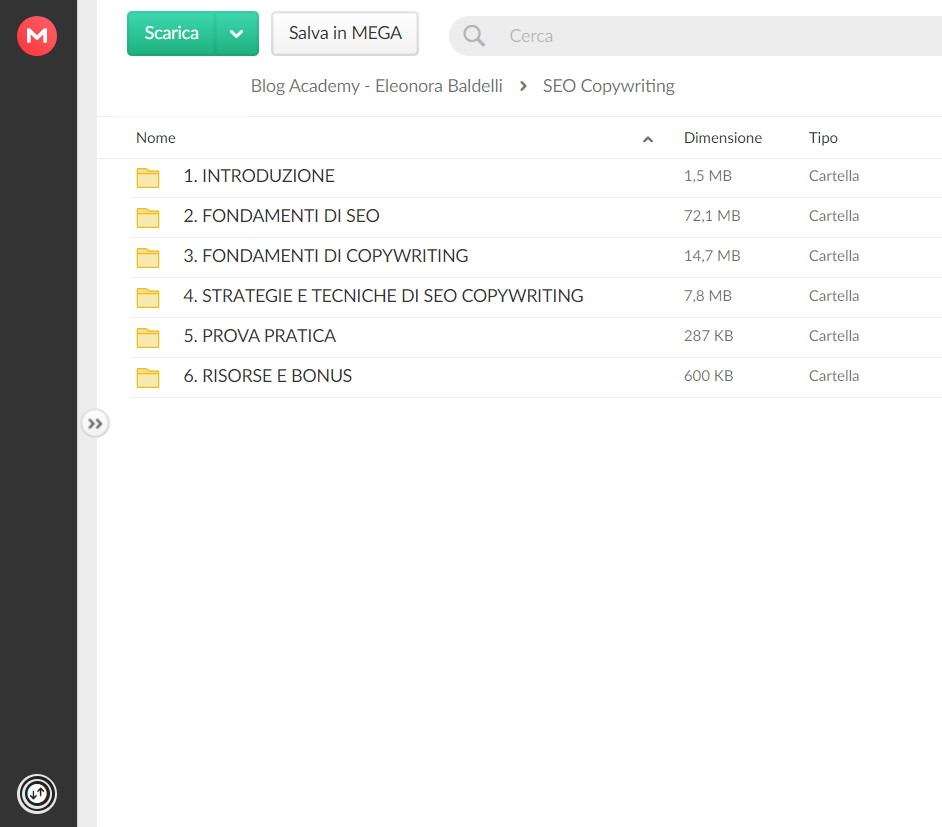Click the SEO Copywriting breadcrumb
Screen dimensions: 942x827
pos(609,86)
